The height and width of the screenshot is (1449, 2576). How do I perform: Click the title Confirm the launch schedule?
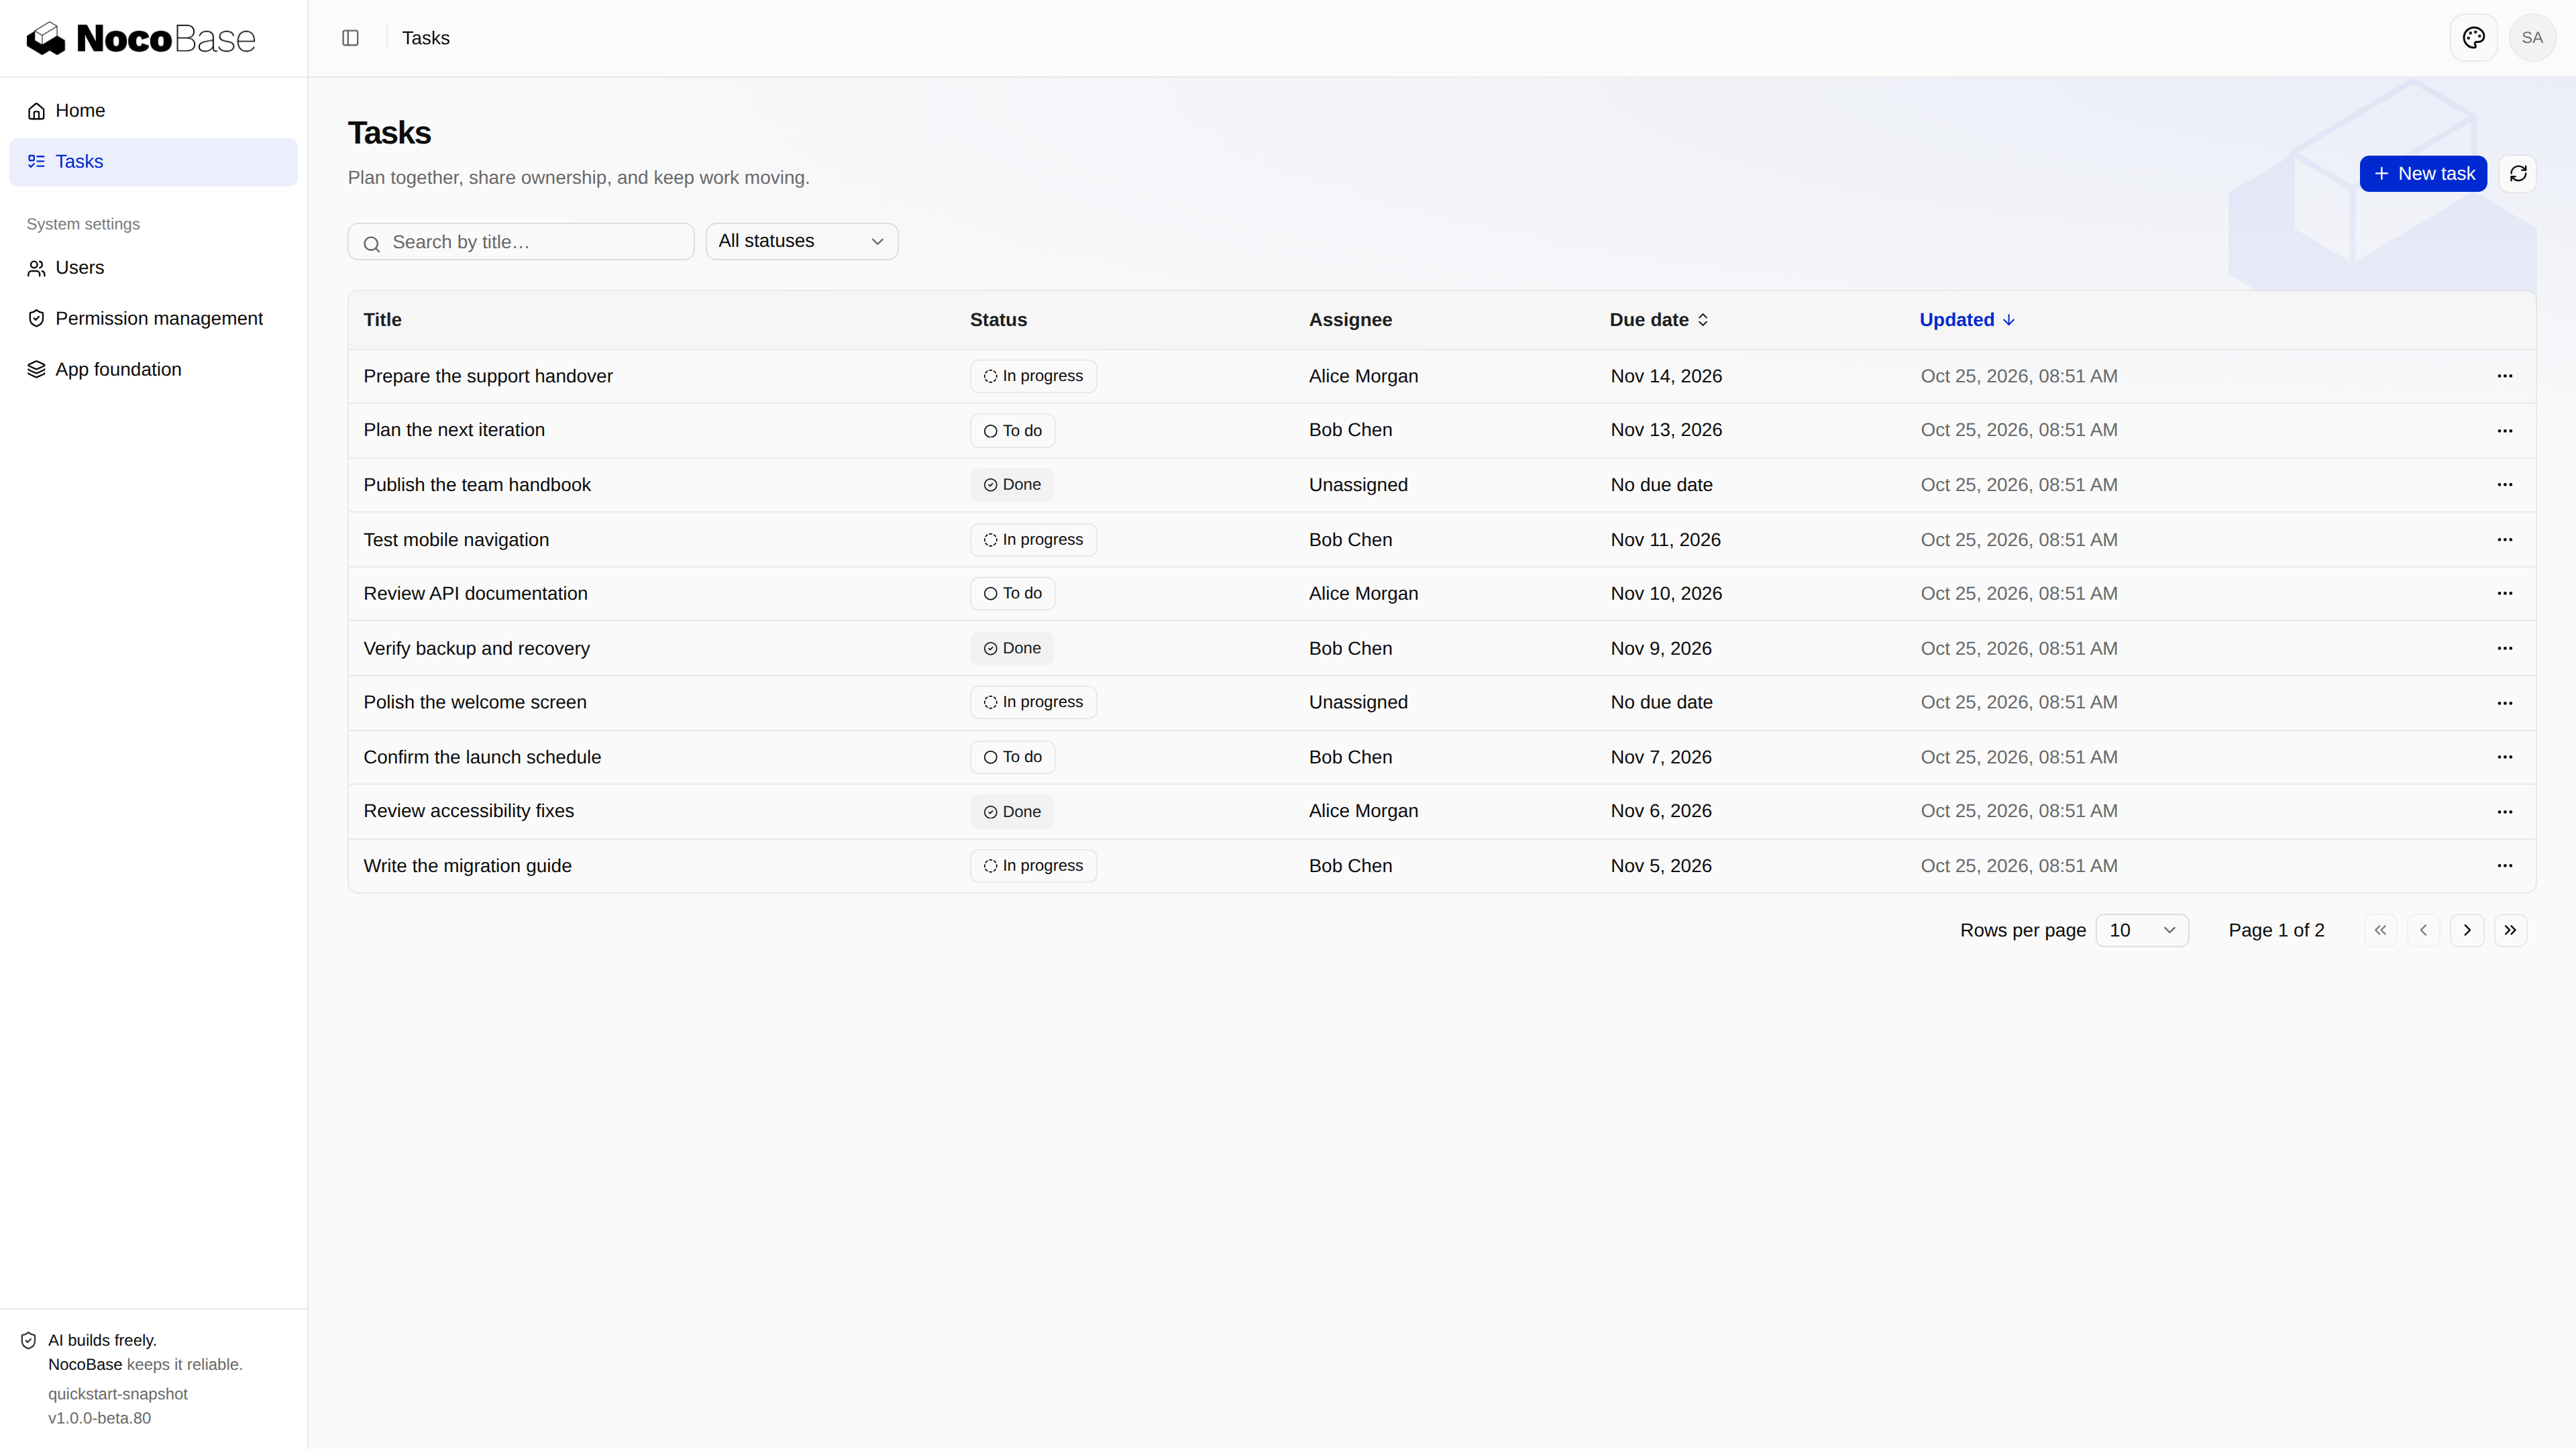(482, 757)
